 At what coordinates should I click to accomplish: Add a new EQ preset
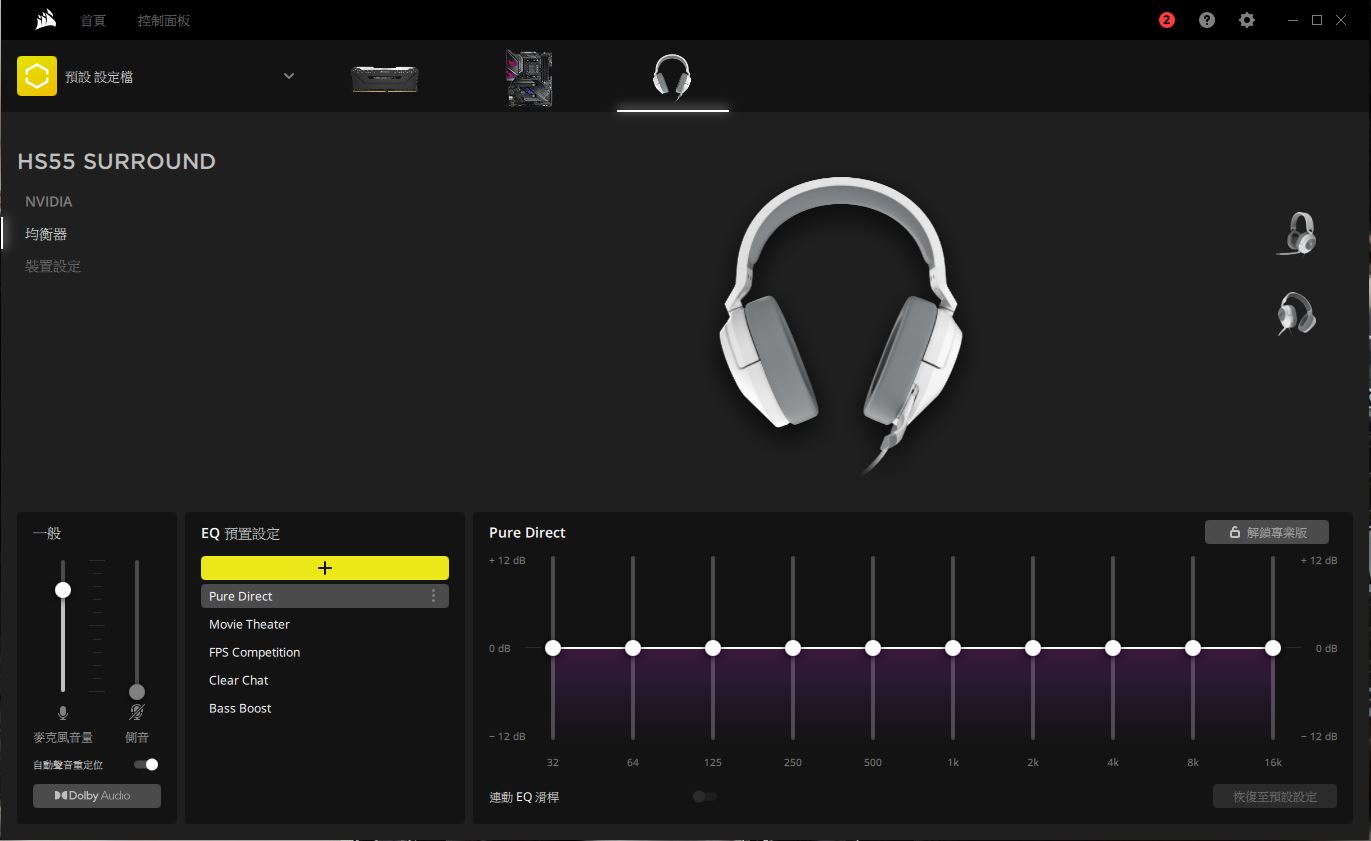[325, 568]
